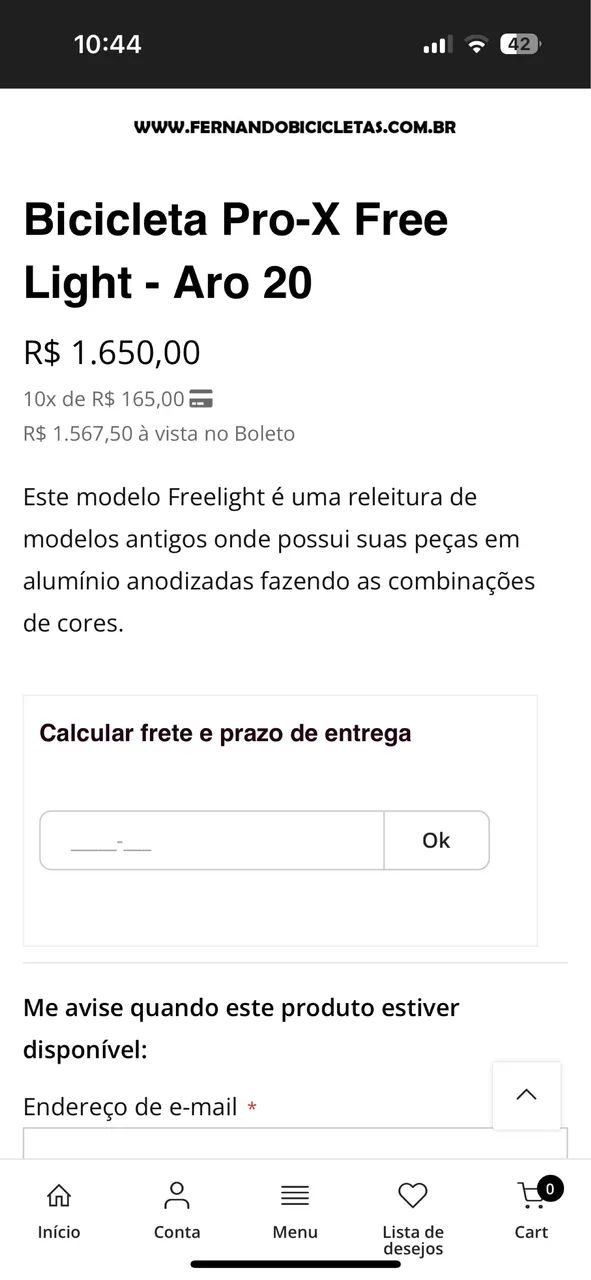Tap the battery indicator in status bar
The width and height of the screenshot is (591, 1280).
coord(521,44)
